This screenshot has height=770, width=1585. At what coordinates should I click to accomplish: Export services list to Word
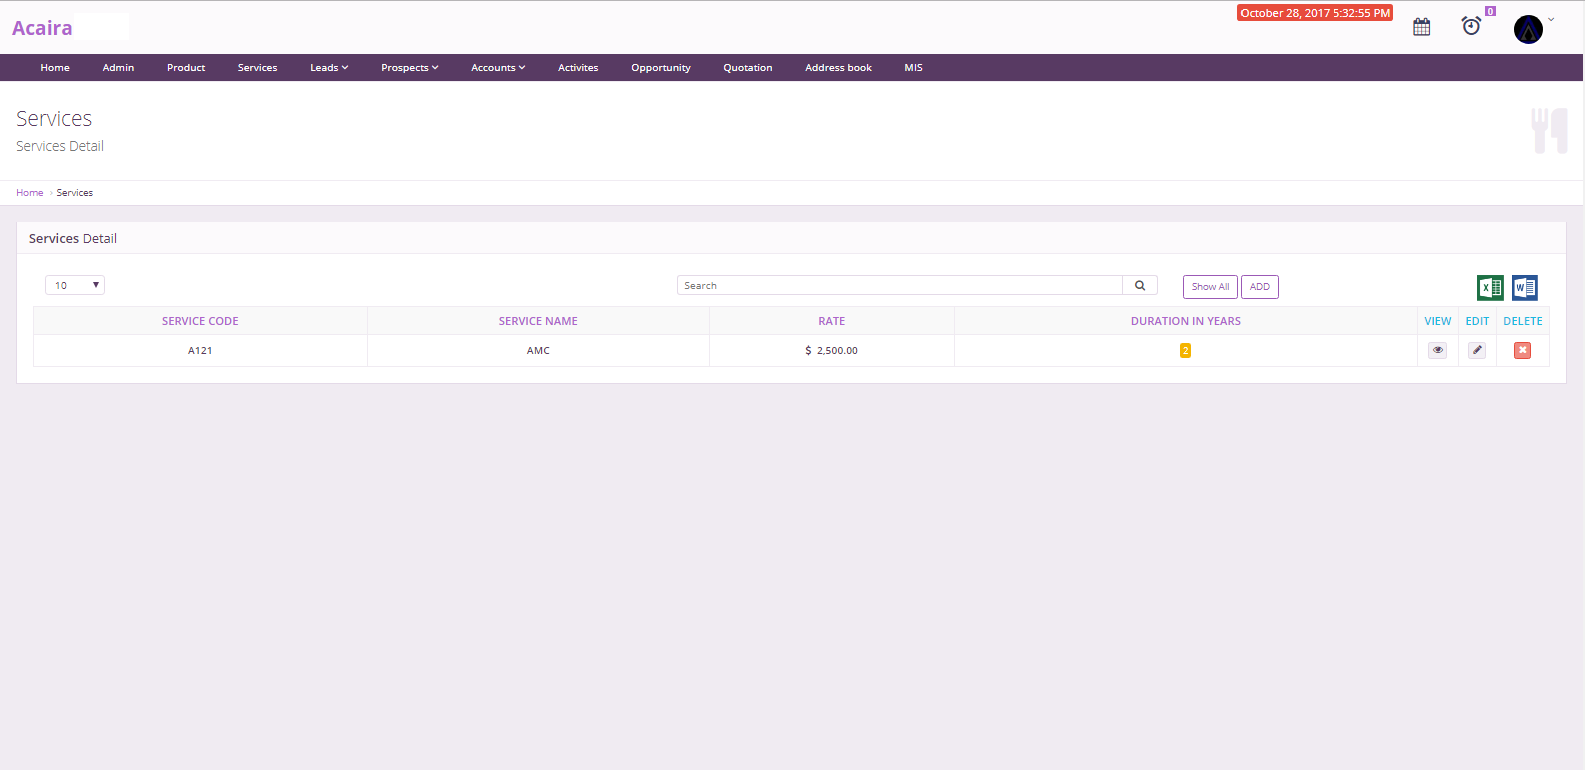click(x=1524, y=288)
